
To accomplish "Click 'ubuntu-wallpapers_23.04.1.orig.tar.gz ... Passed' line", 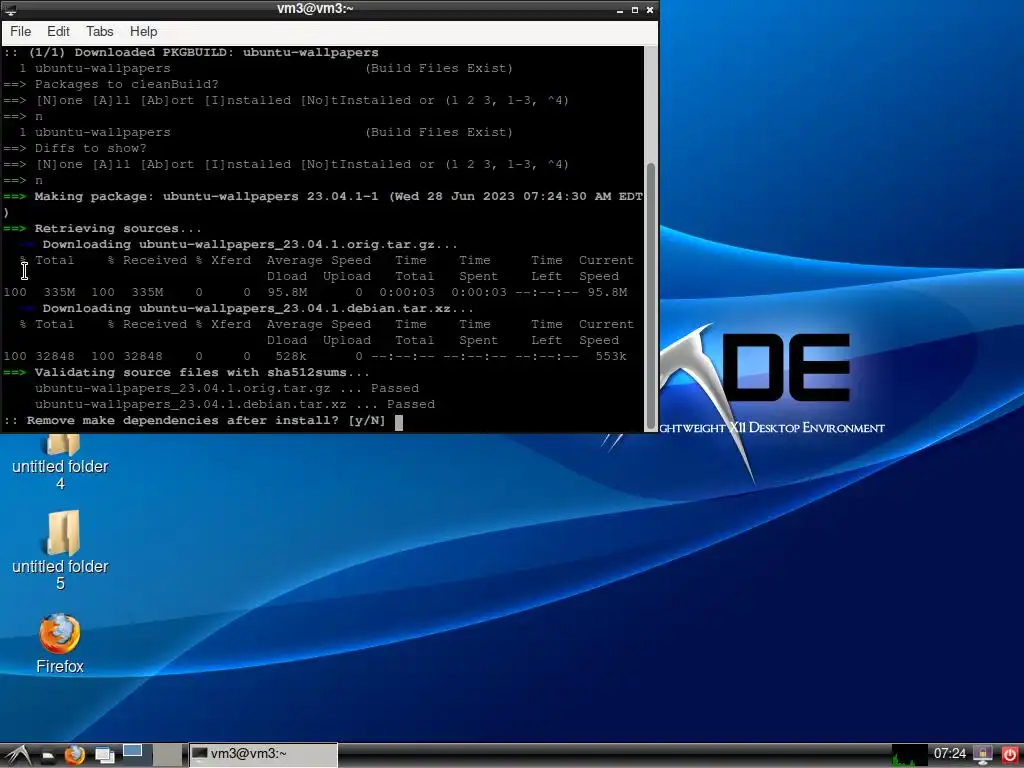I will click(x=227, y=389).
